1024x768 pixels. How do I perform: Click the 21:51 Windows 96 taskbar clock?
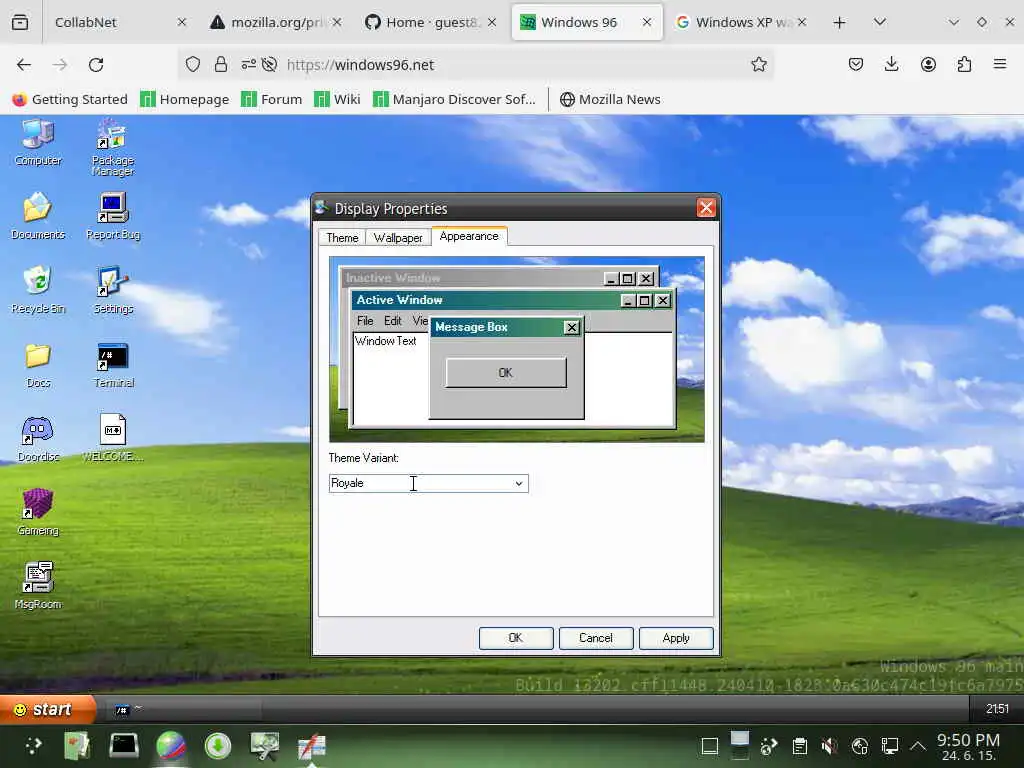click(997, 709)
